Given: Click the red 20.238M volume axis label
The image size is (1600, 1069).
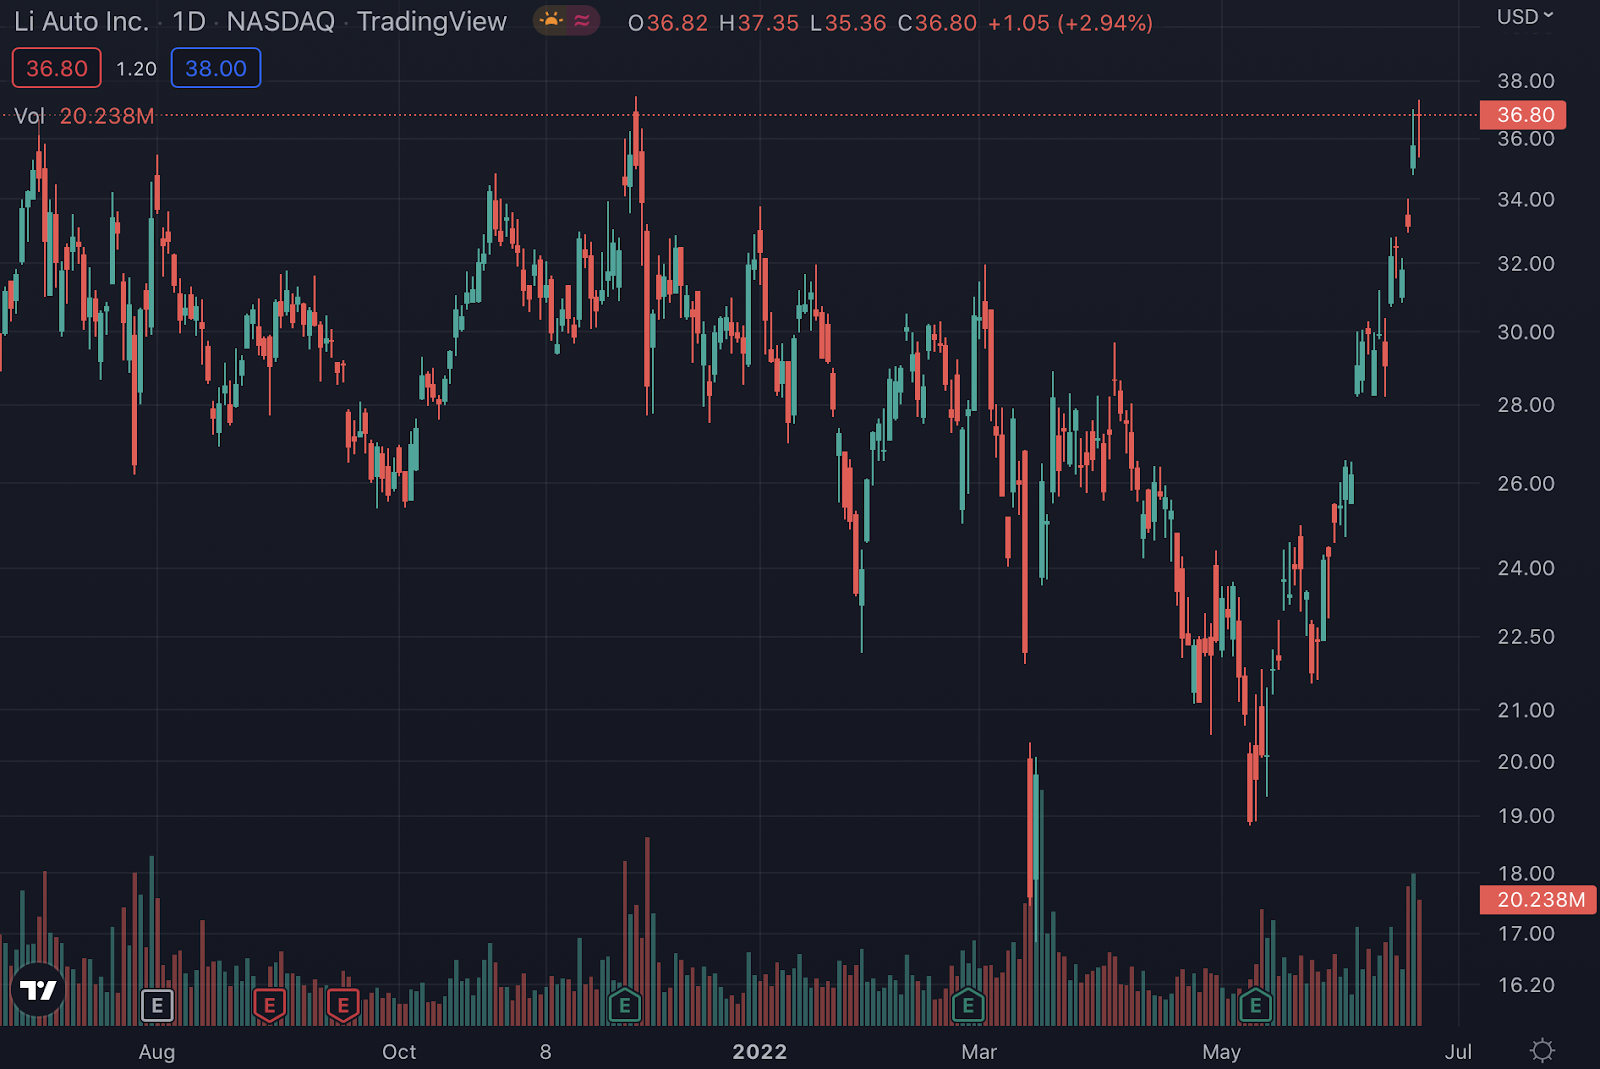Looking at the screenshot, I should click(x=1538, y=900).
